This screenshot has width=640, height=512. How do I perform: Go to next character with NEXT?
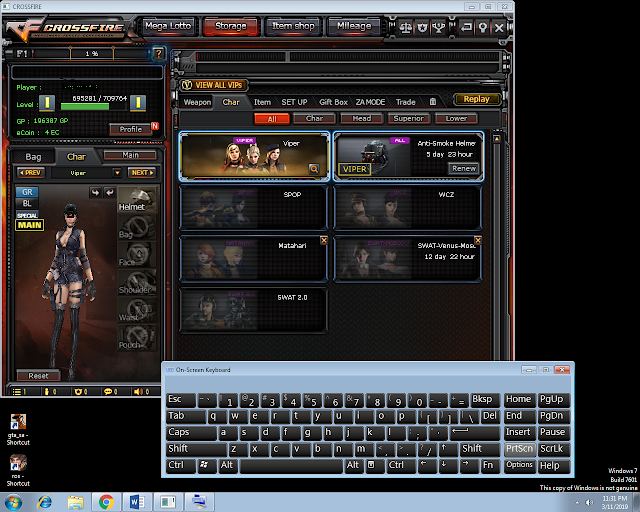coord(142,173)
